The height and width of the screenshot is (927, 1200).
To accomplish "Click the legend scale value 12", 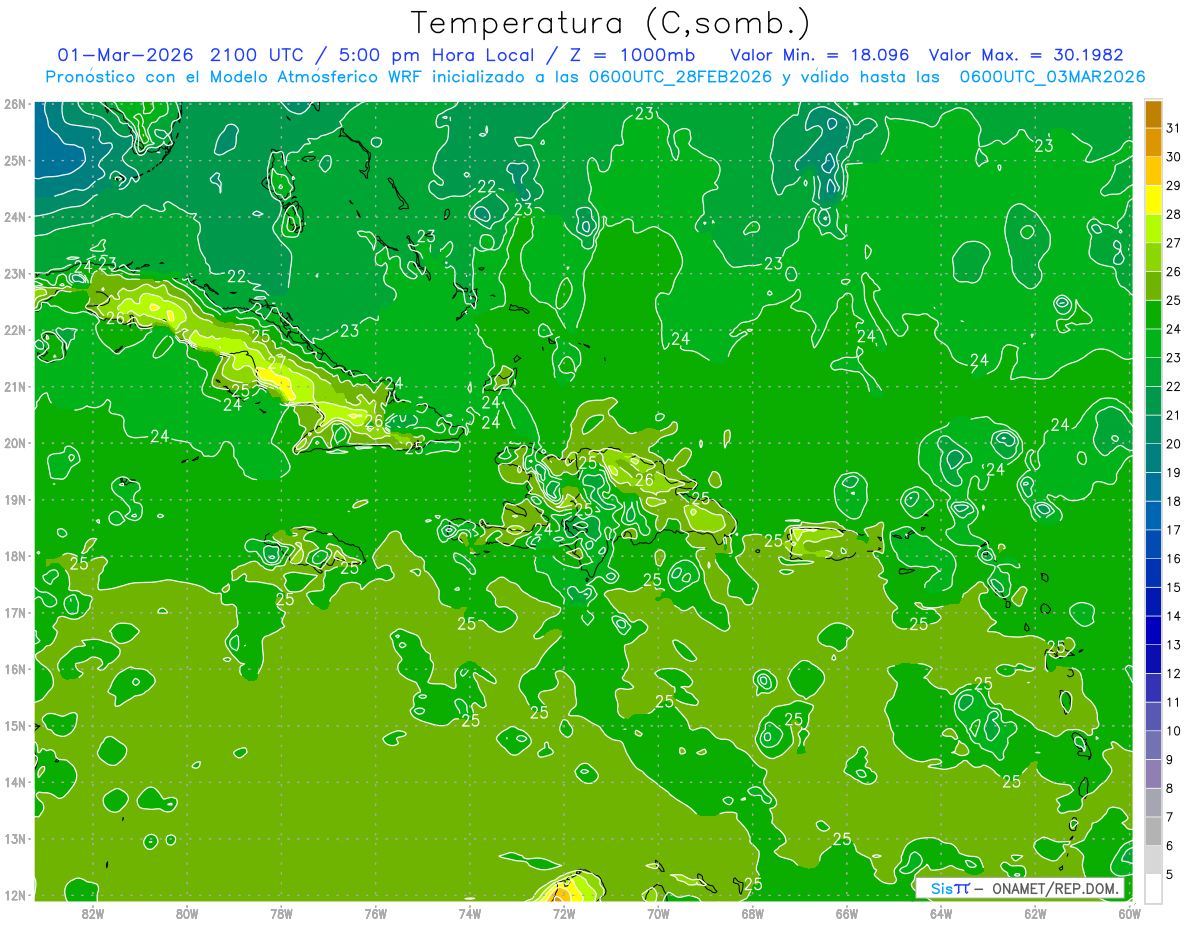I will (x=1174, y=673).
